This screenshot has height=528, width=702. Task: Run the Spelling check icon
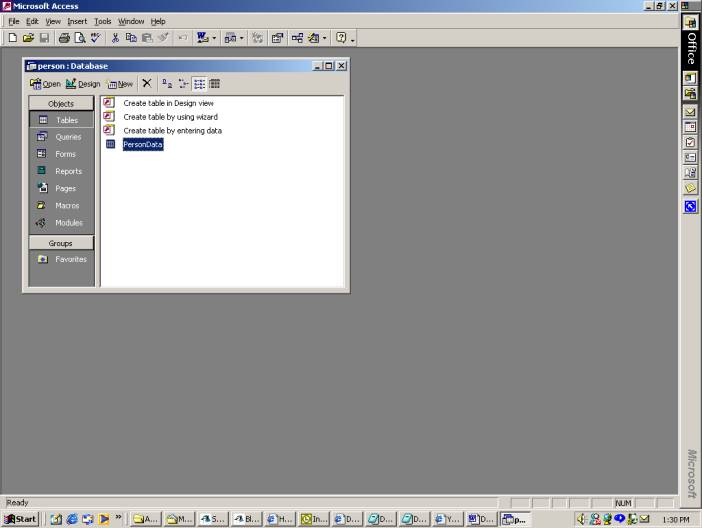[95, 38]
